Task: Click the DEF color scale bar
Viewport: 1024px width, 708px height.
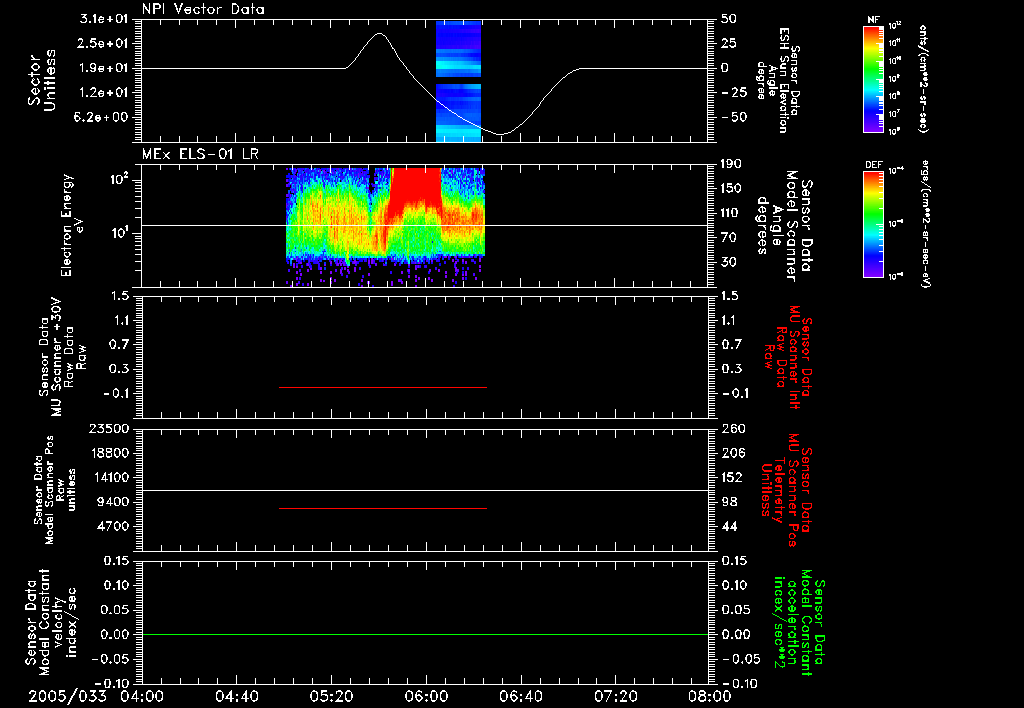Action: click(x=874, y=223)
